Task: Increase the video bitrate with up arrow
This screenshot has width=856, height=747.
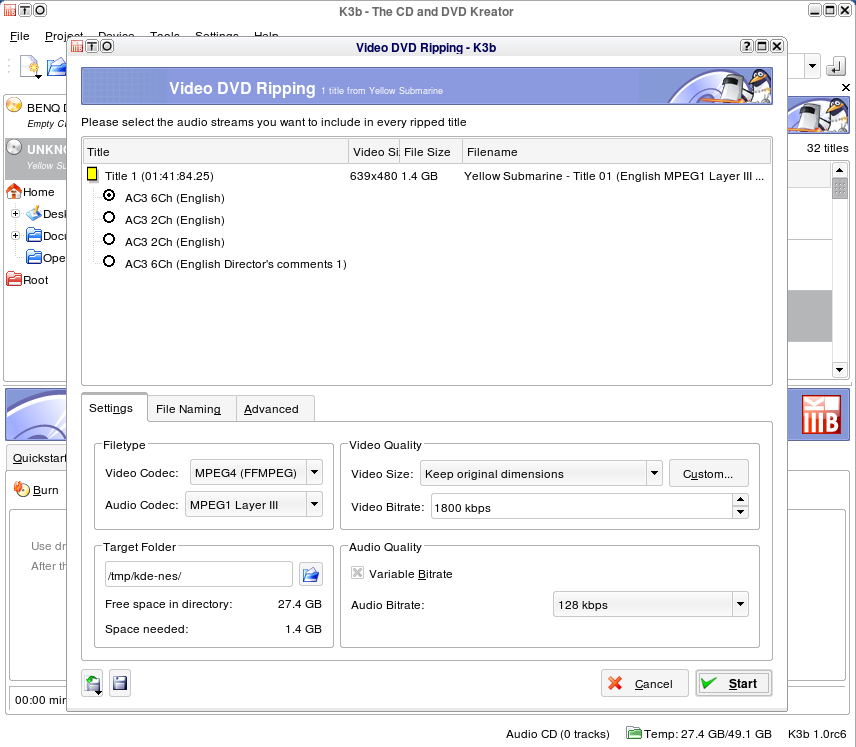Action: coord(740,500)
